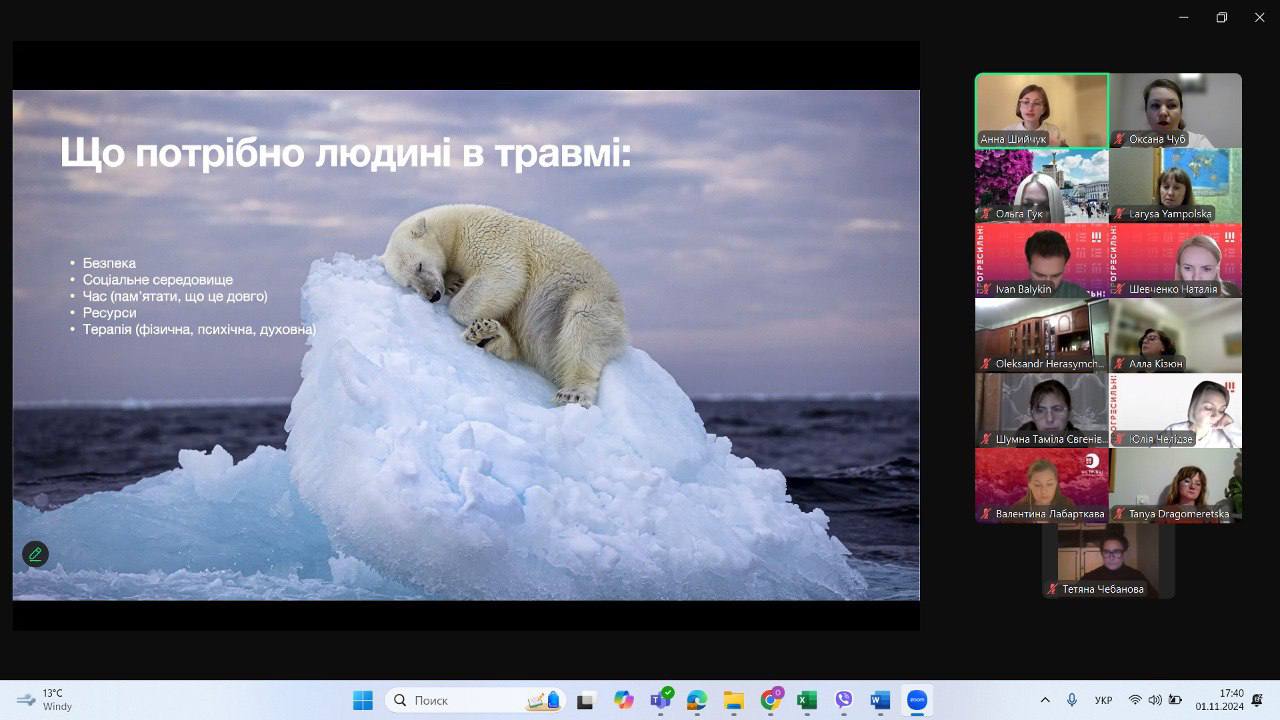
Task: Select Юлія Челідзе's video tile
Action: tap(1175, 410)
